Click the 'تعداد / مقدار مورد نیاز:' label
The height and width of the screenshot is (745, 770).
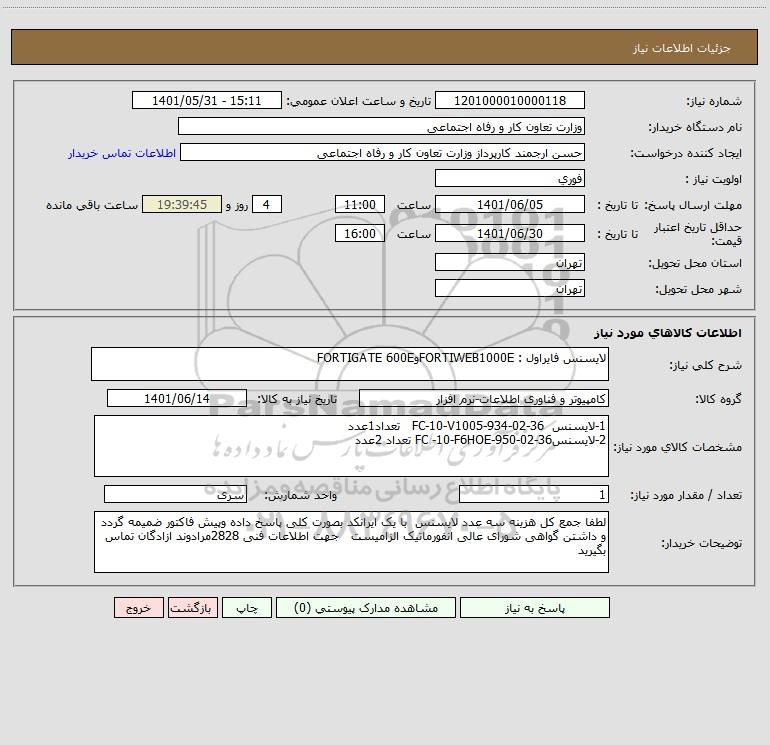[x=686, y=496]
